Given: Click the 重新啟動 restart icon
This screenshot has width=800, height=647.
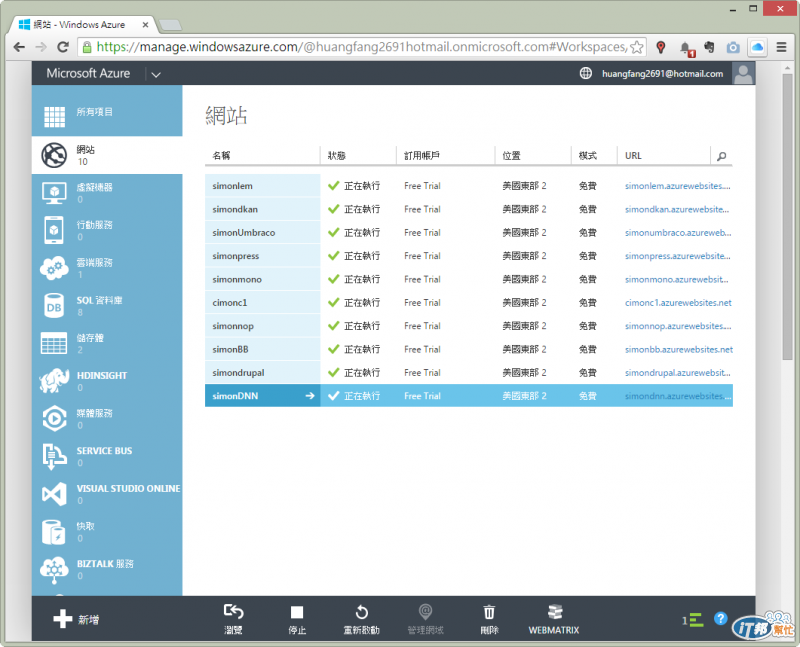Looking at the screenshot, I should (x=361, y=612).
